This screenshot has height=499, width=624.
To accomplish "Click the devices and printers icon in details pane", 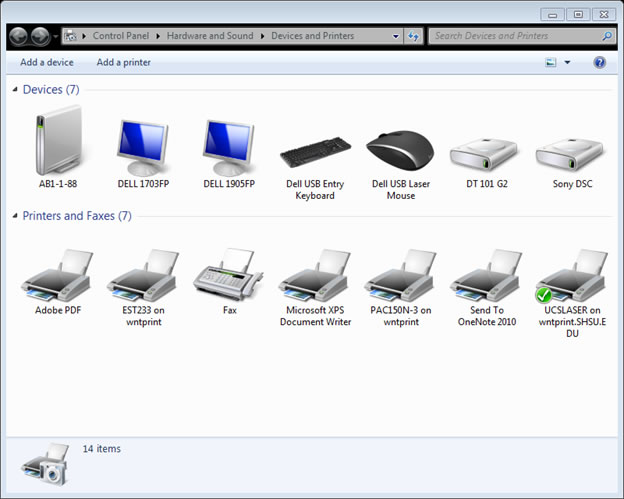I will 47,464.
